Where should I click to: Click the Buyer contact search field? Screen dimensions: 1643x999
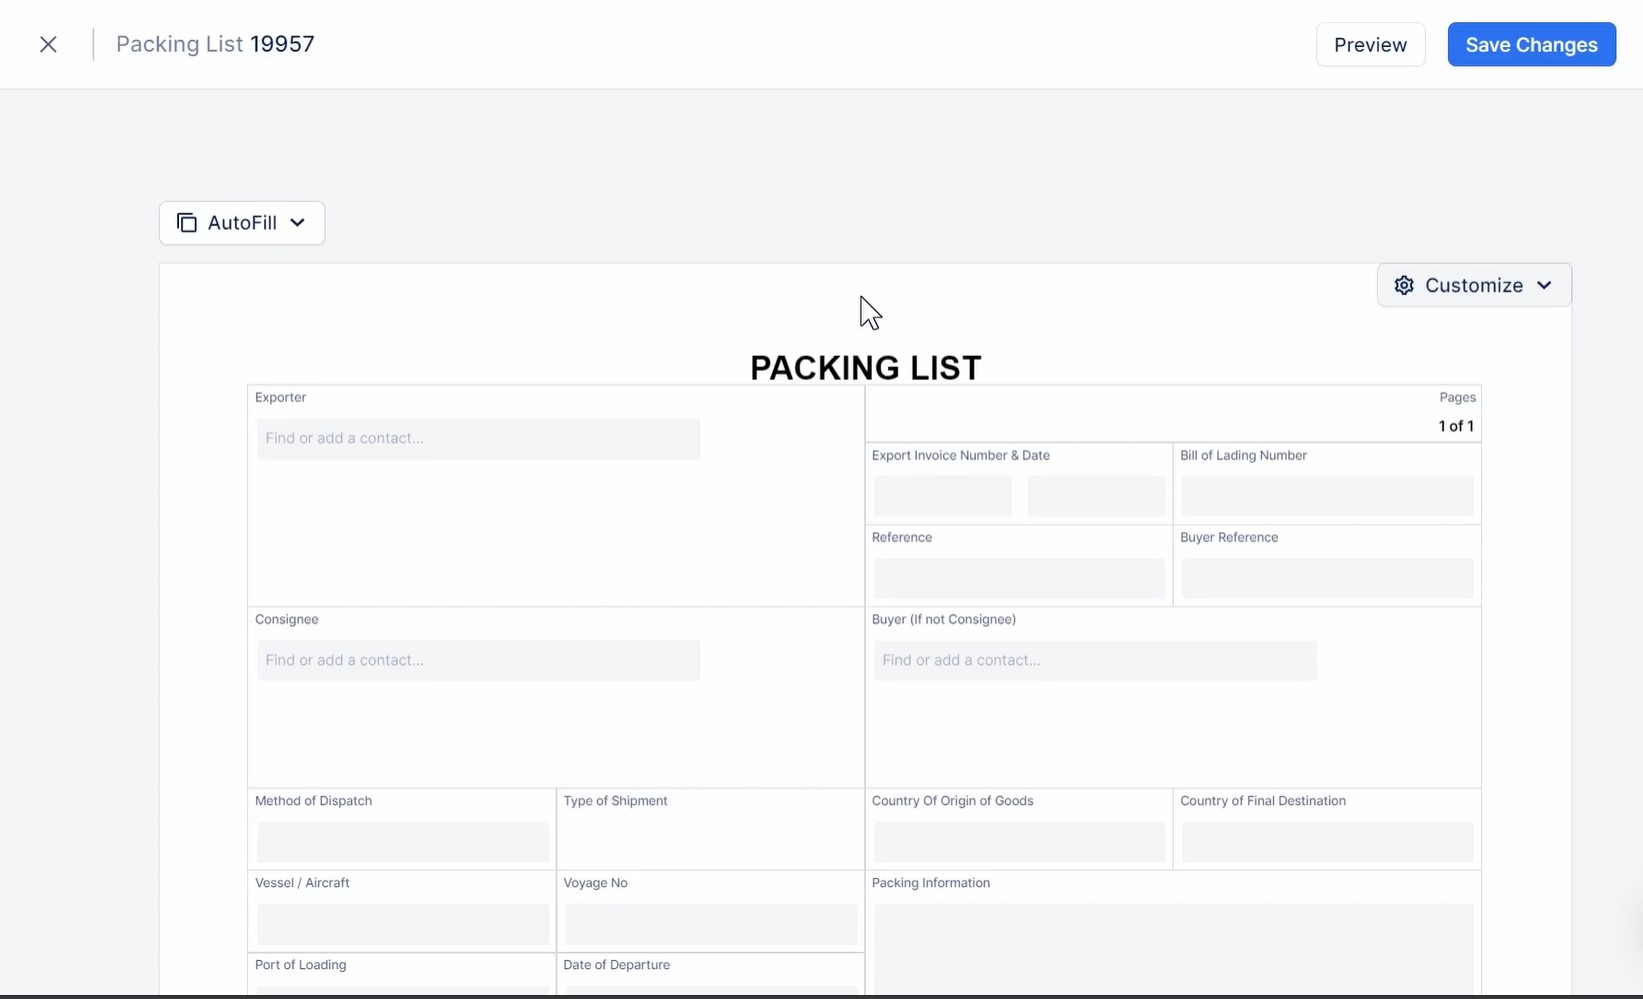1095,661
